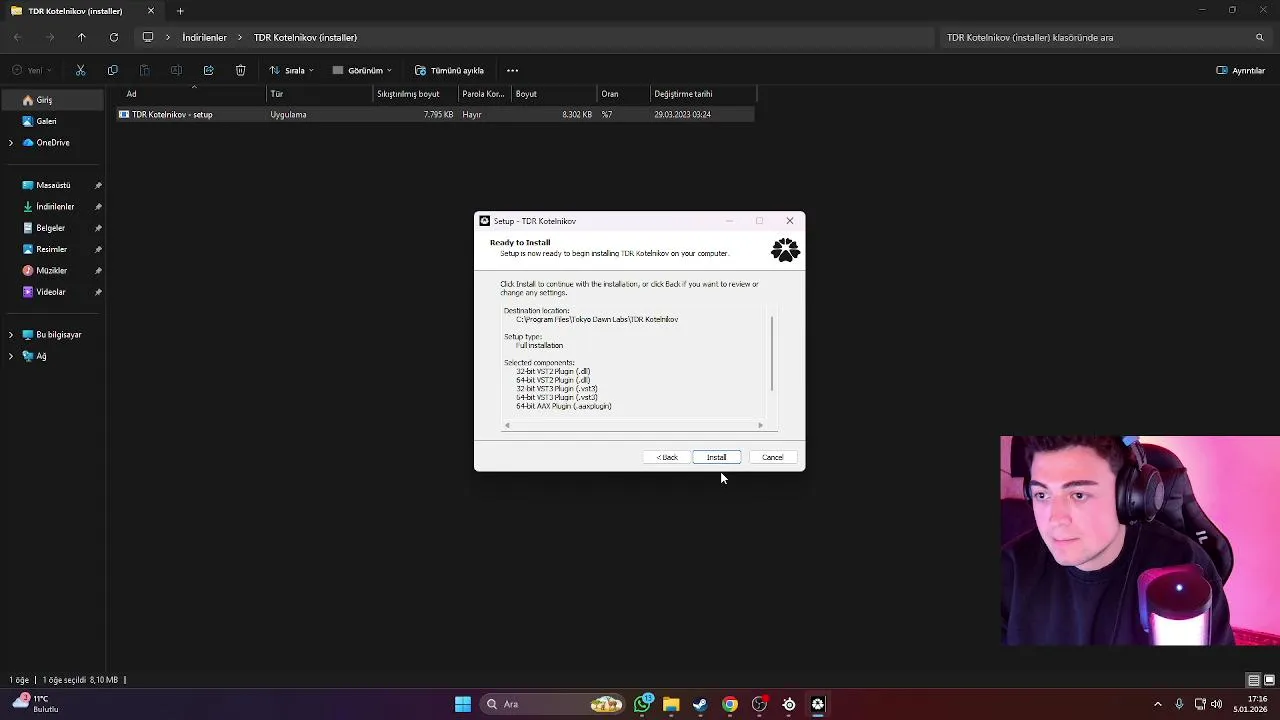Sort by the Tür column header
The width and height of the screenshot is (1280, 720).
320,94
